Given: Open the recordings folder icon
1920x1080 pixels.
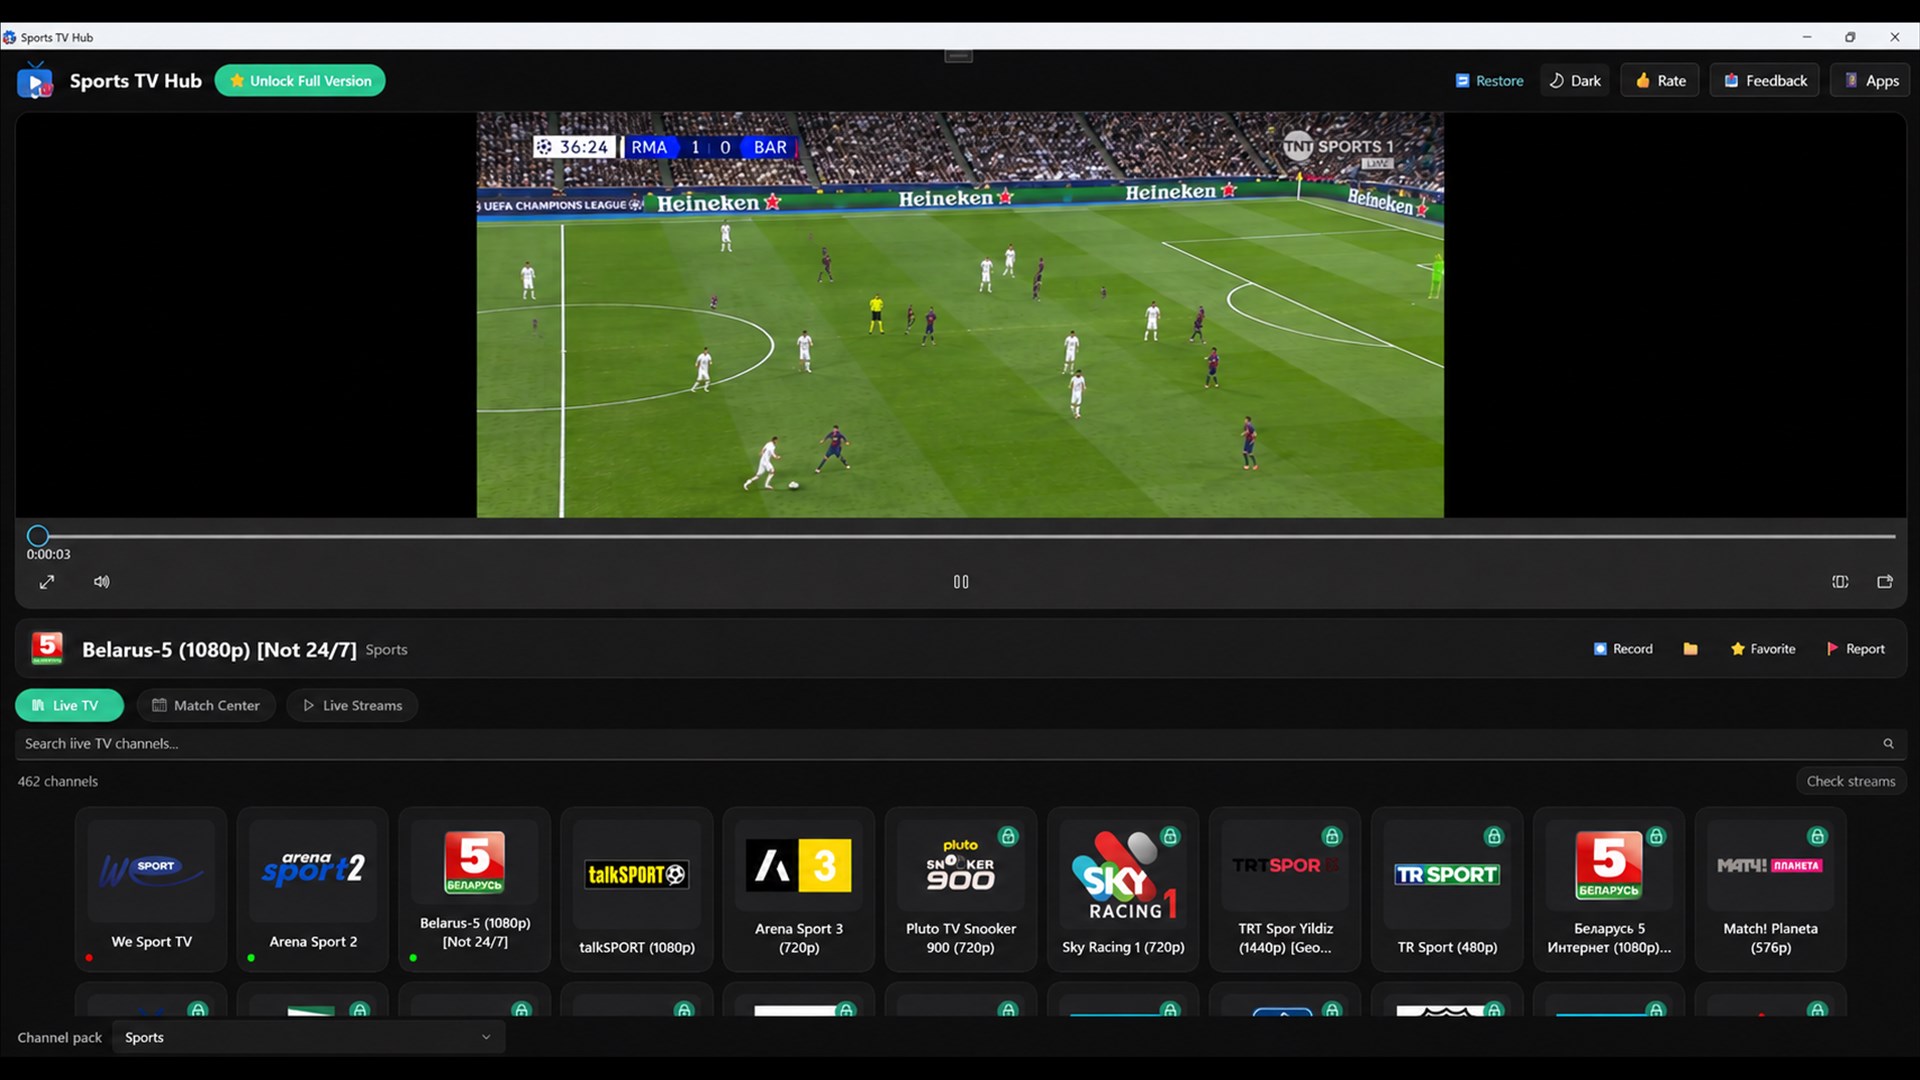Looking at the screenshot, I should tap(1691, 649).
